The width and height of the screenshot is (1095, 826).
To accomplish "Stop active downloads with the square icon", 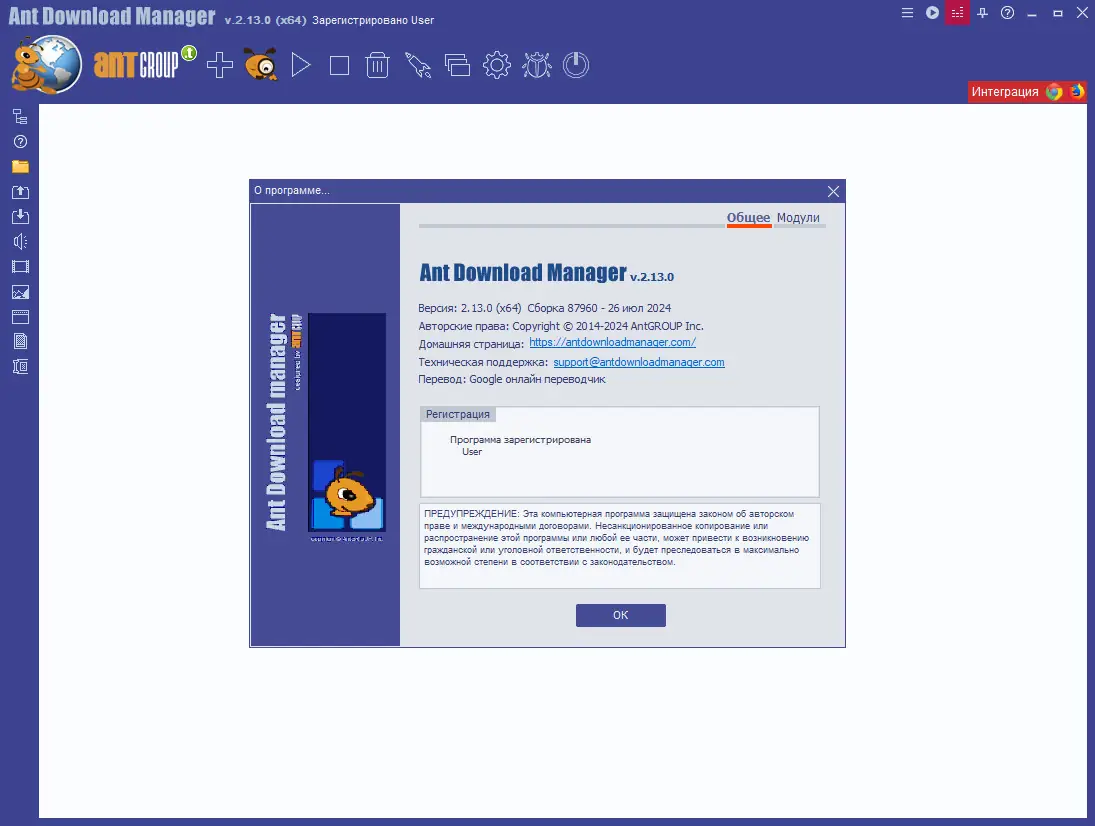I will coord(338,64).
